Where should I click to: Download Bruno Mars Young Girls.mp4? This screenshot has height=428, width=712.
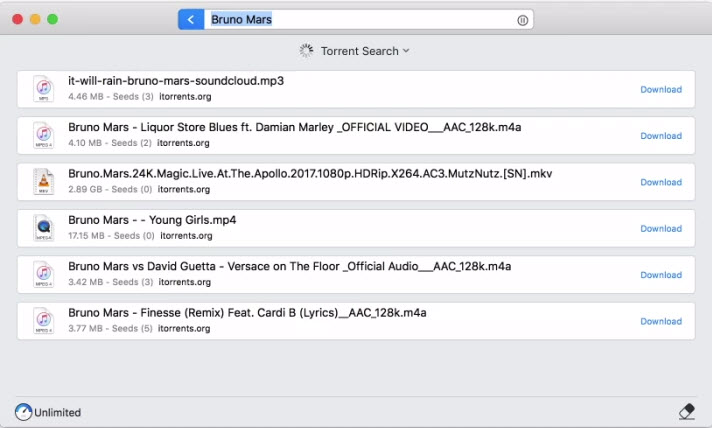(x=661, y=228)
